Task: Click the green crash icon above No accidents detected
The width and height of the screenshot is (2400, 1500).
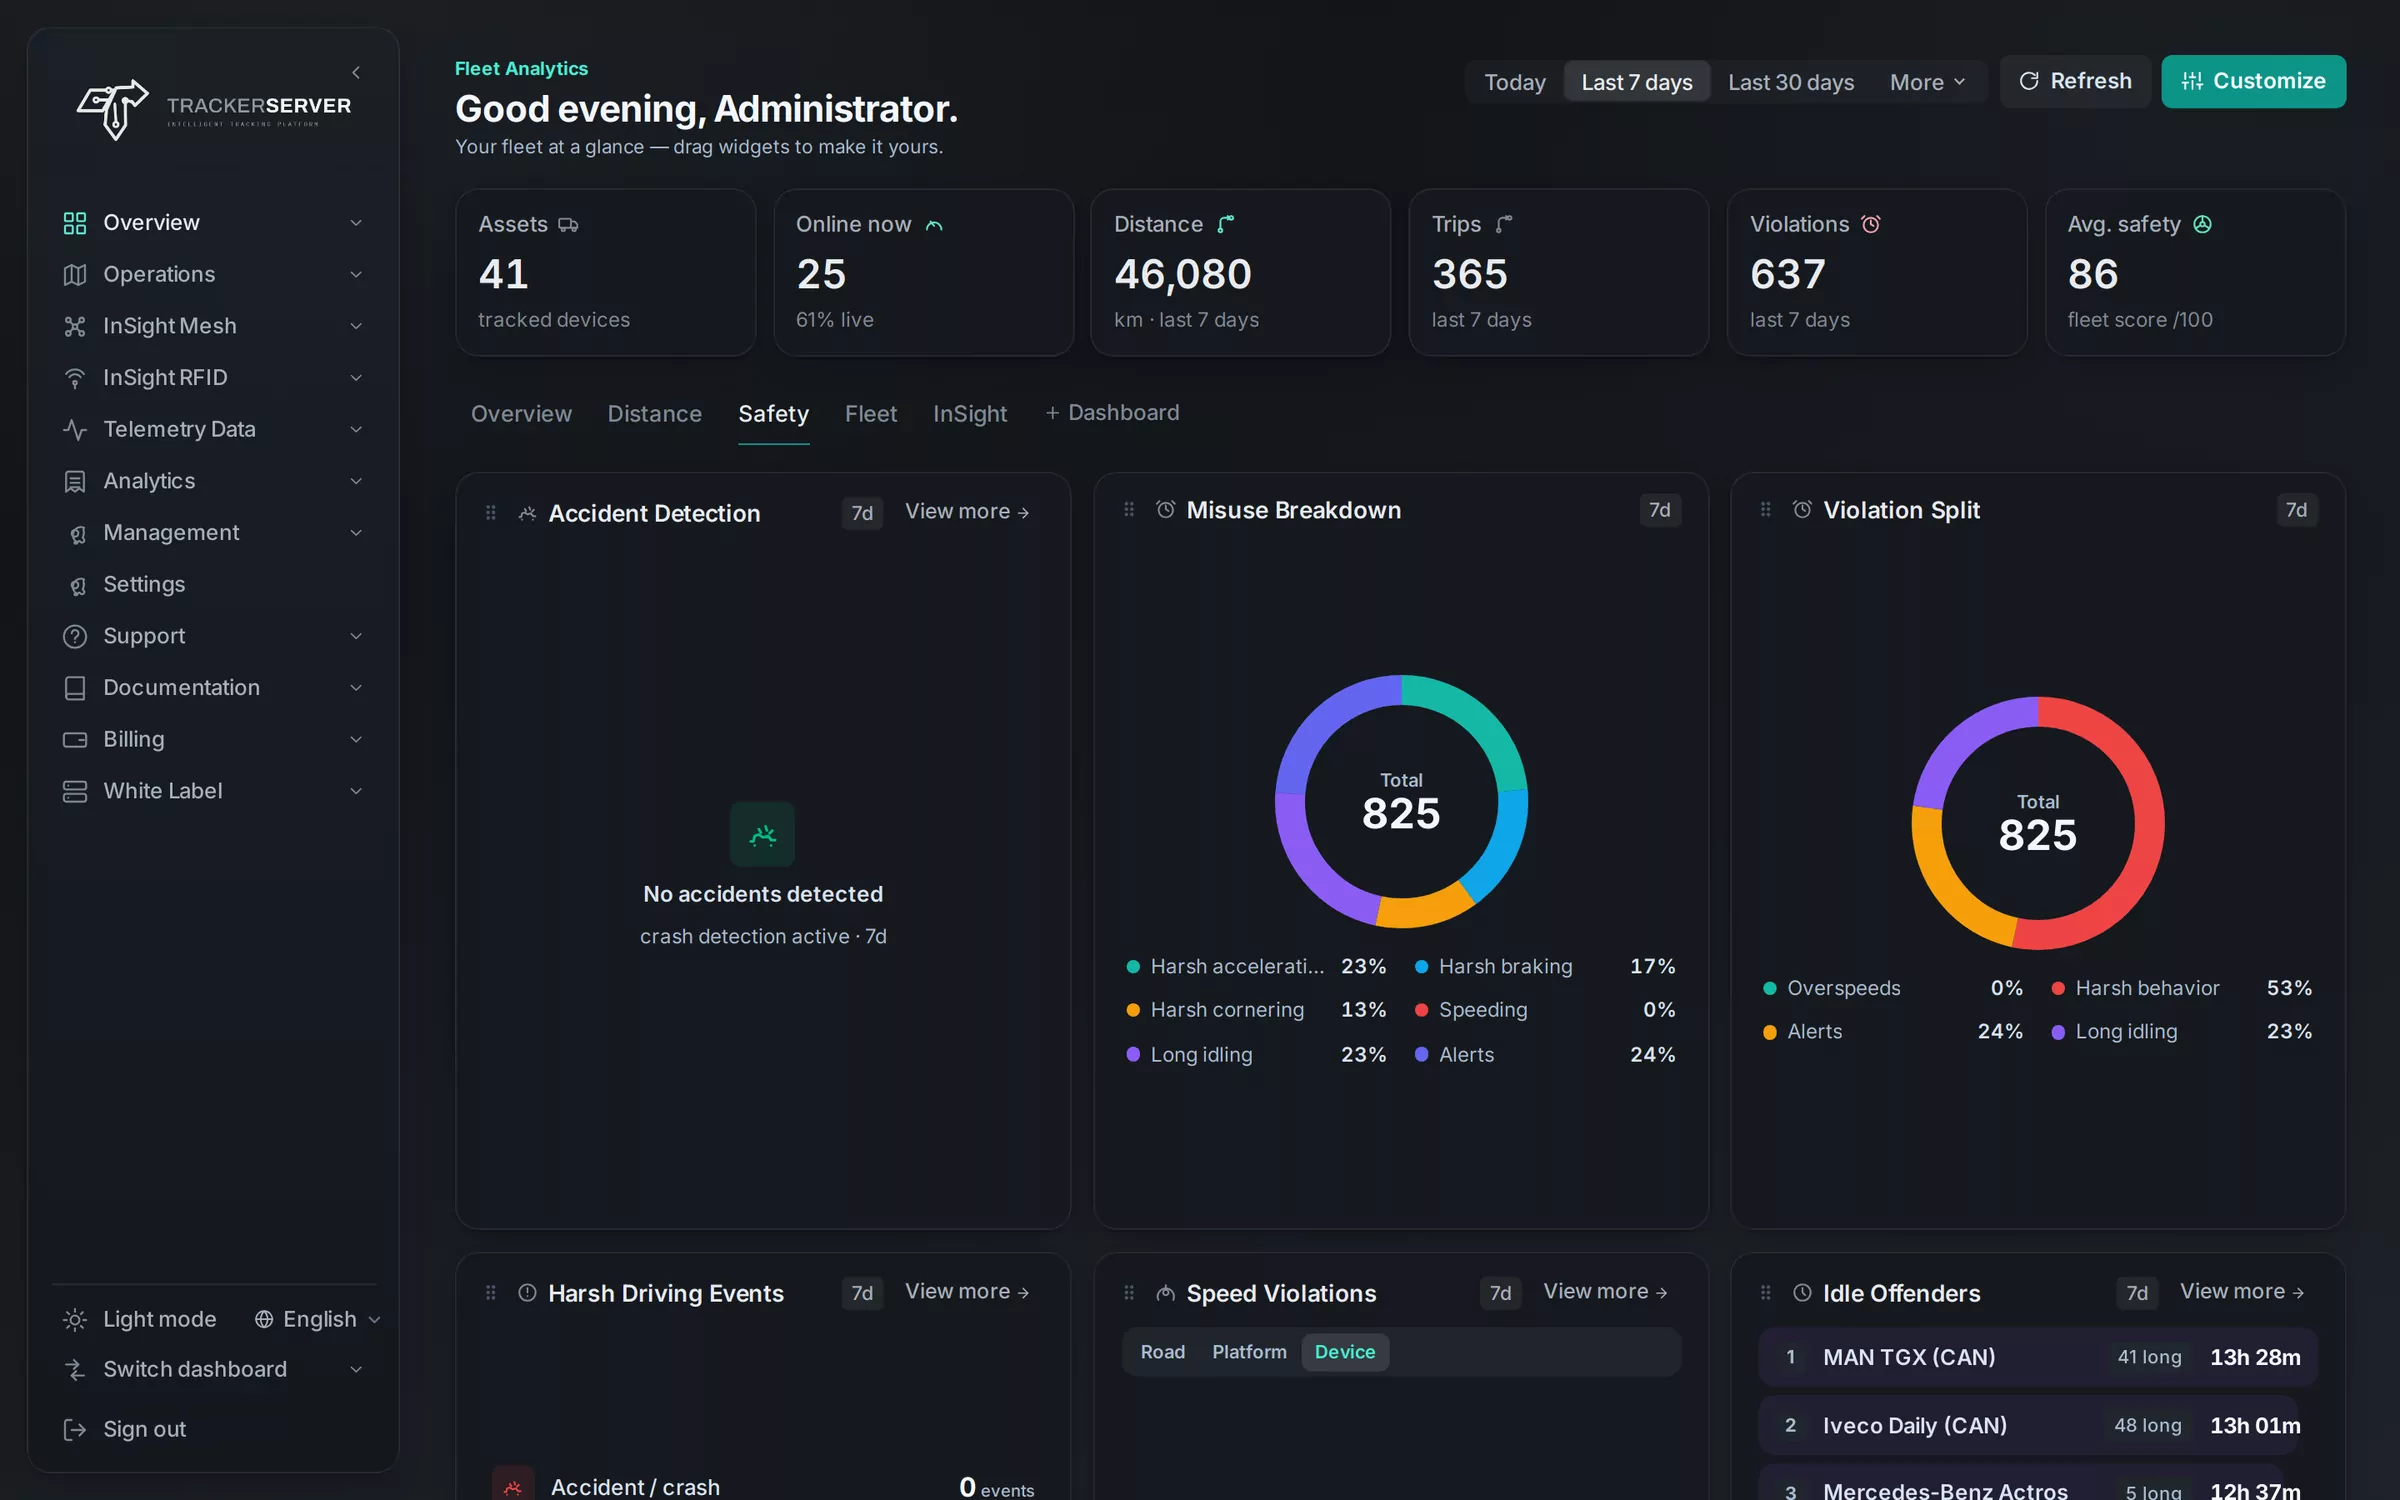Action: pos(763,834)
